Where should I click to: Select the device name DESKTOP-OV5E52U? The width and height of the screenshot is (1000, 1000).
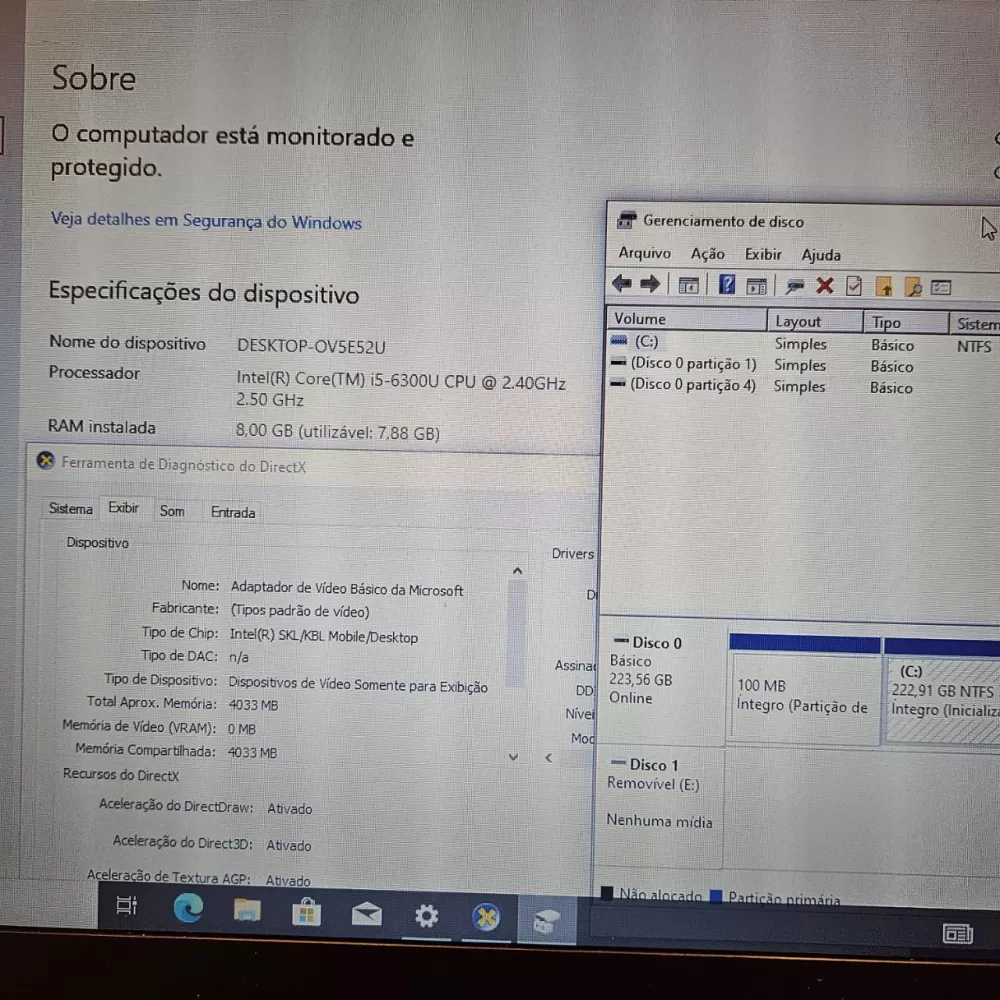(x=311, y=346)
